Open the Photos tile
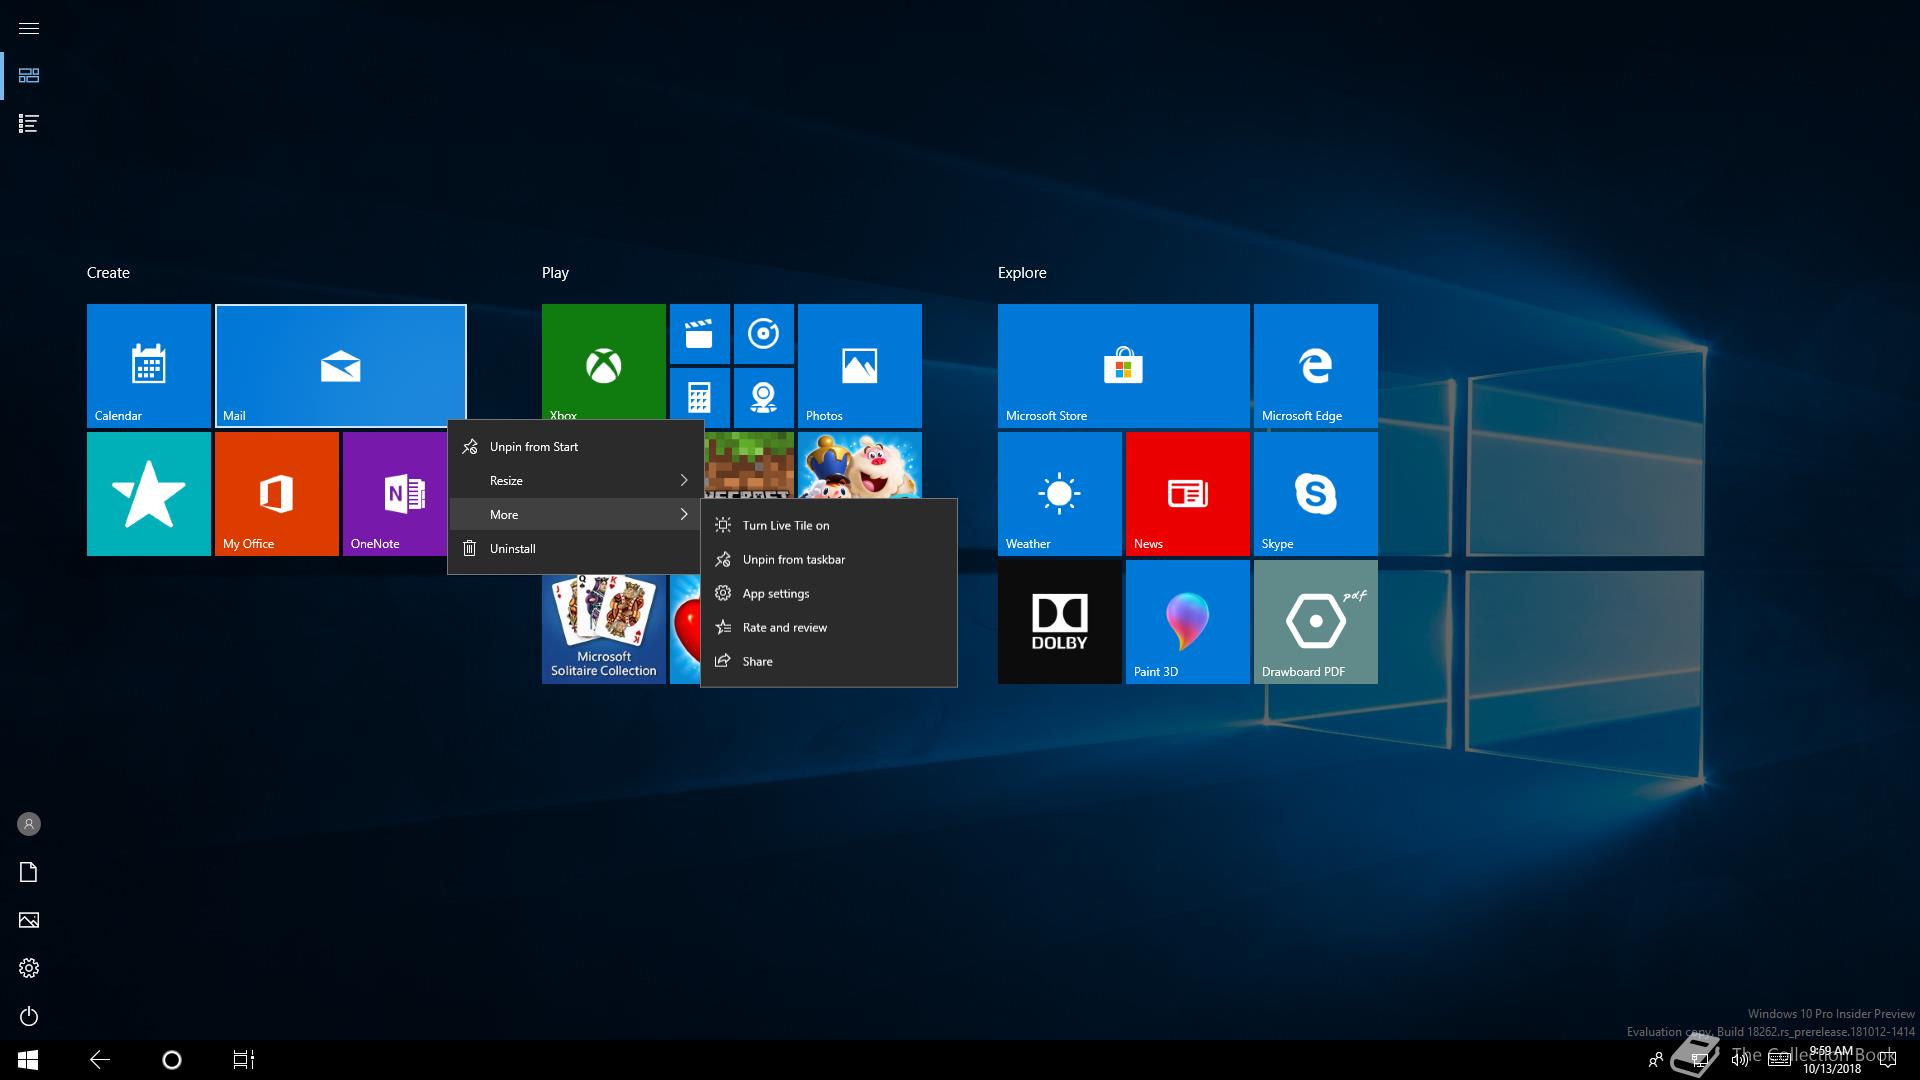 coord(859,366)
